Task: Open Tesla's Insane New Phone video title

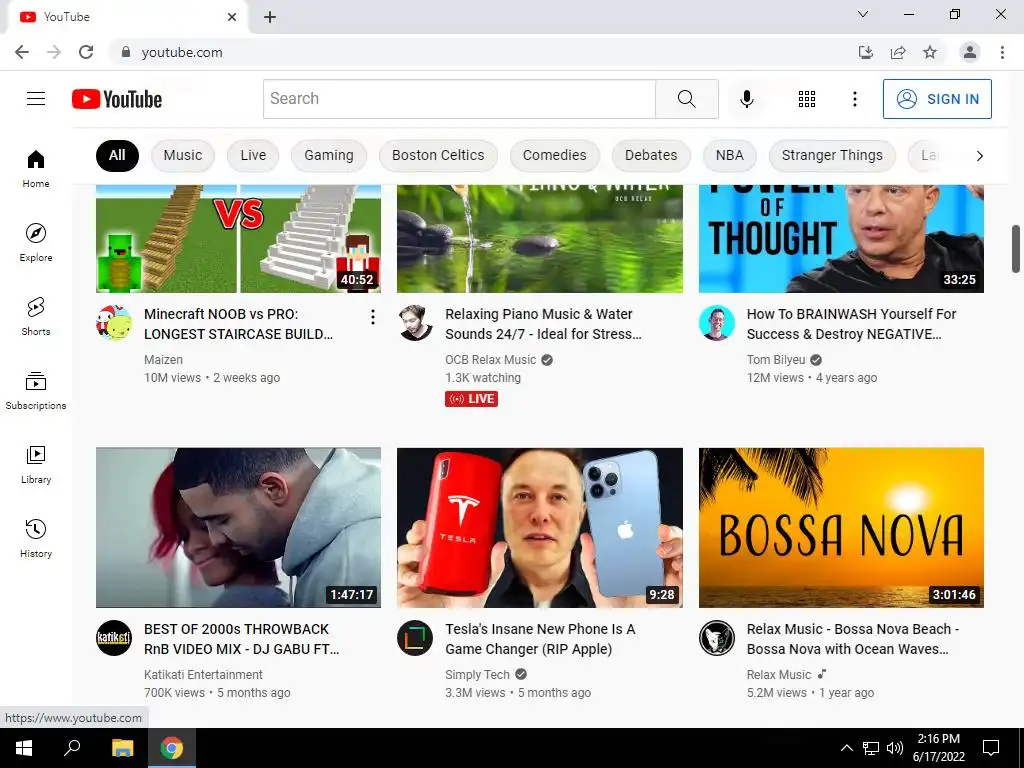Action: [x=540, y=639]
